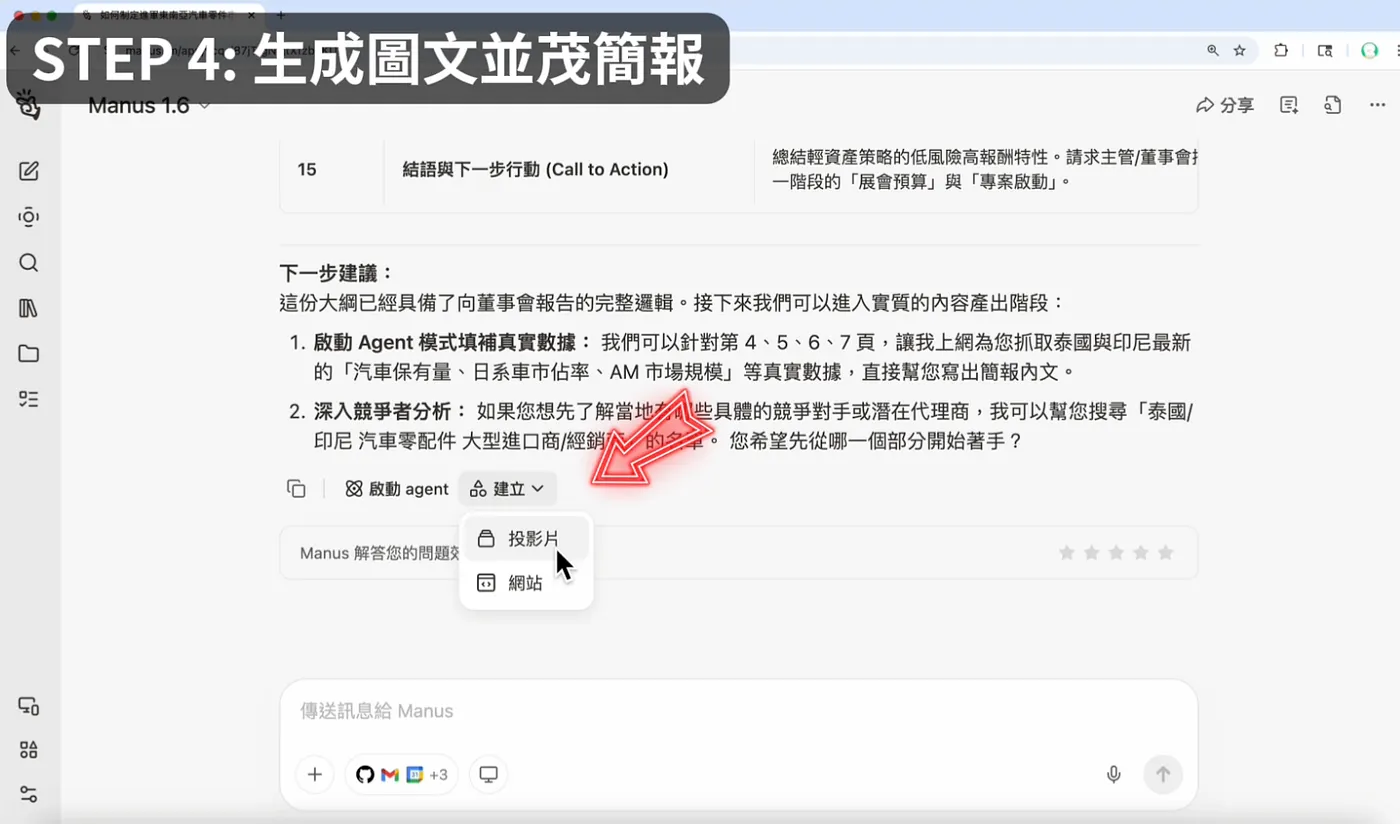Start a new task with the compose icon
This screenshot has width=1400, height=824.
[29, 171]
